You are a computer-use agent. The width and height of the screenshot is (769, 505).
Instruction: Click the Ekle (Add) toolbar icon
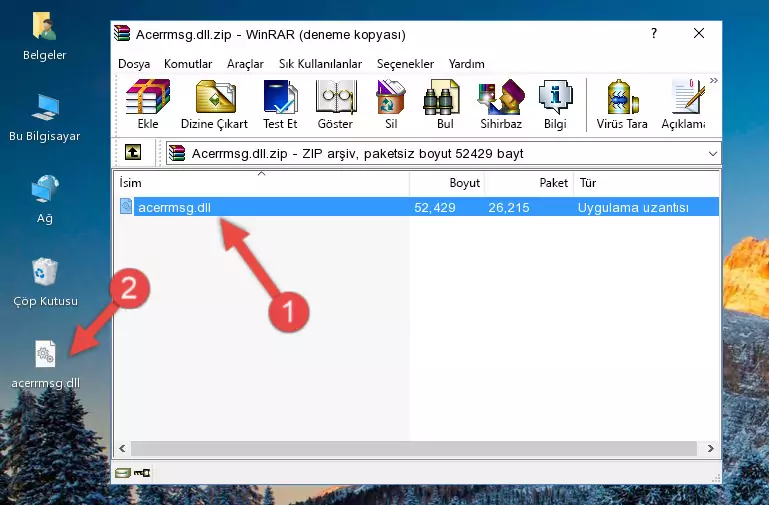[x=148, y=104]
